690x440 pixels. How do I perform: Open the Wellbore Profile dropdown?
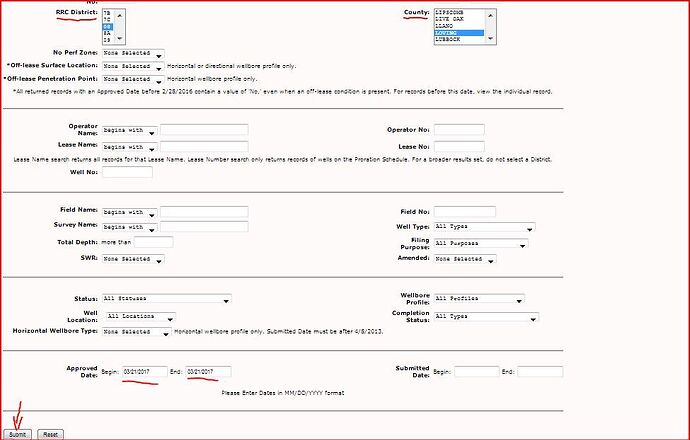(x=479, y=299)
